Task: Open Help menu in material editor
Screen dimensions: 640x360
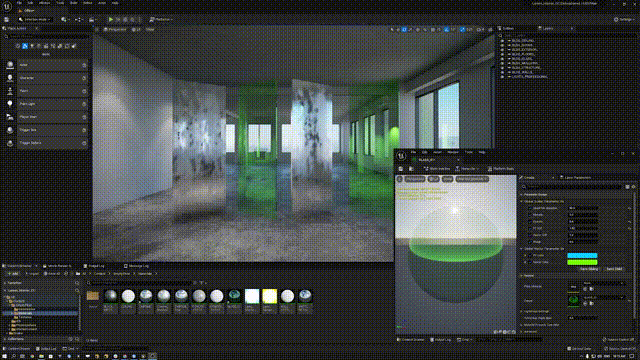Action: pos(482,152)
